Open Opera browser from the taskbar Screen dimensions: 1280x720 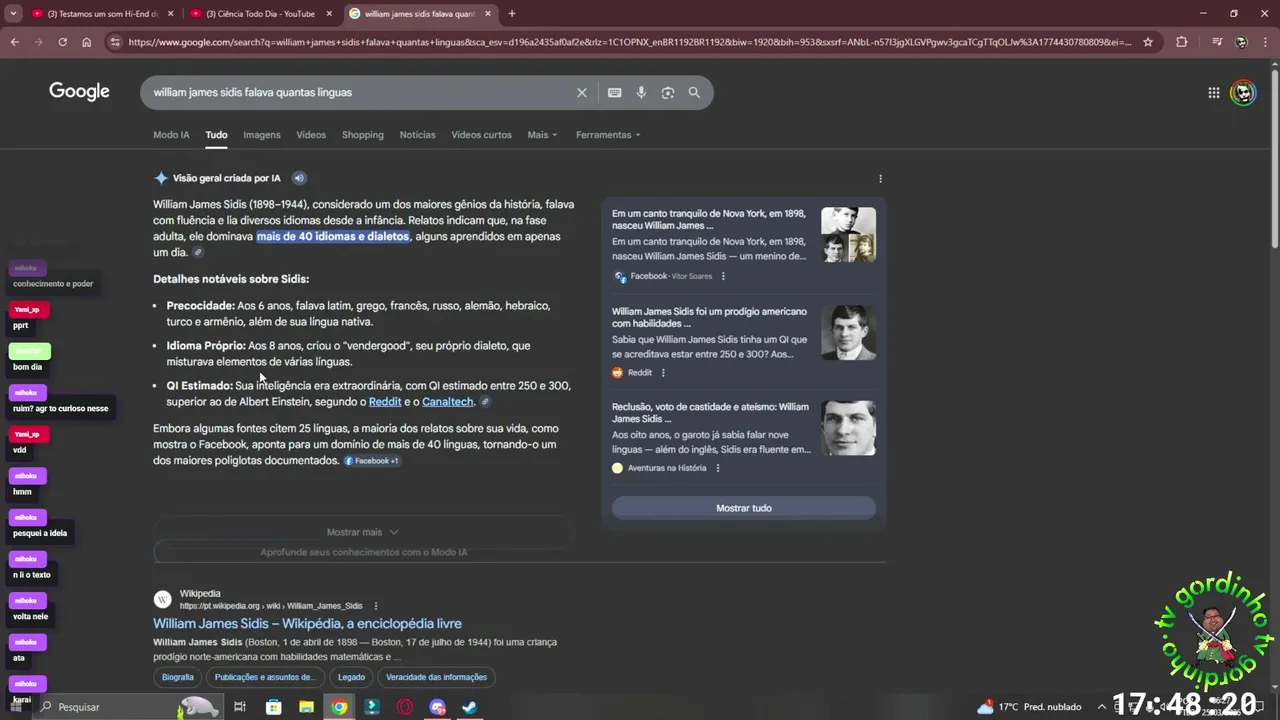coord(405,707)
